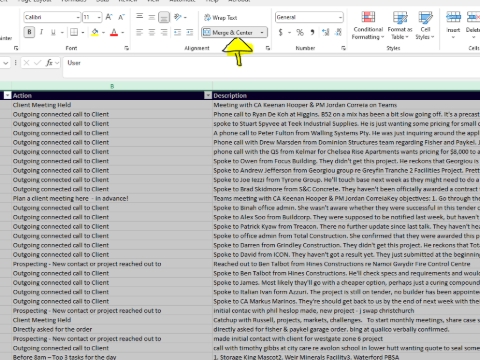
Task: Open Number format dialog launcher
Action: point(343,48)
